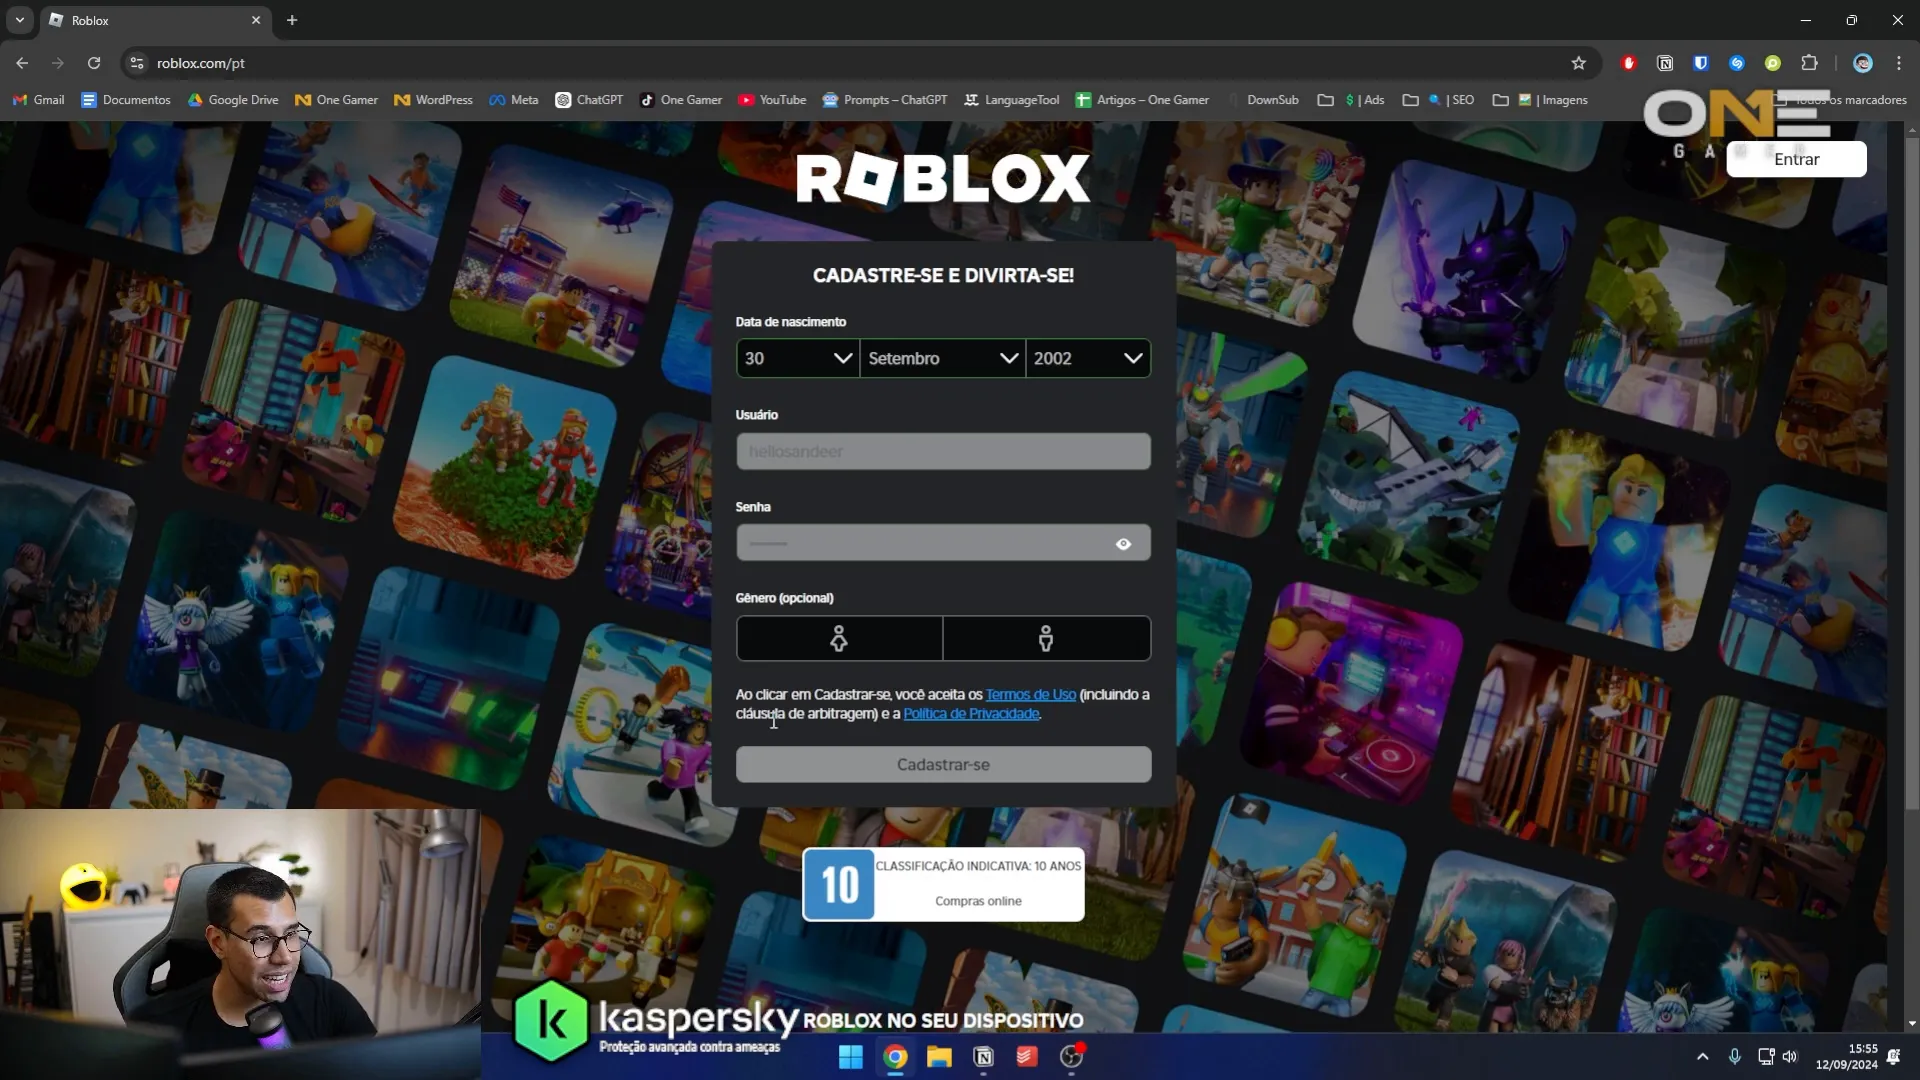Expand the month dropdown showing Setembro

pyautogui.click(x=943, y=357)
